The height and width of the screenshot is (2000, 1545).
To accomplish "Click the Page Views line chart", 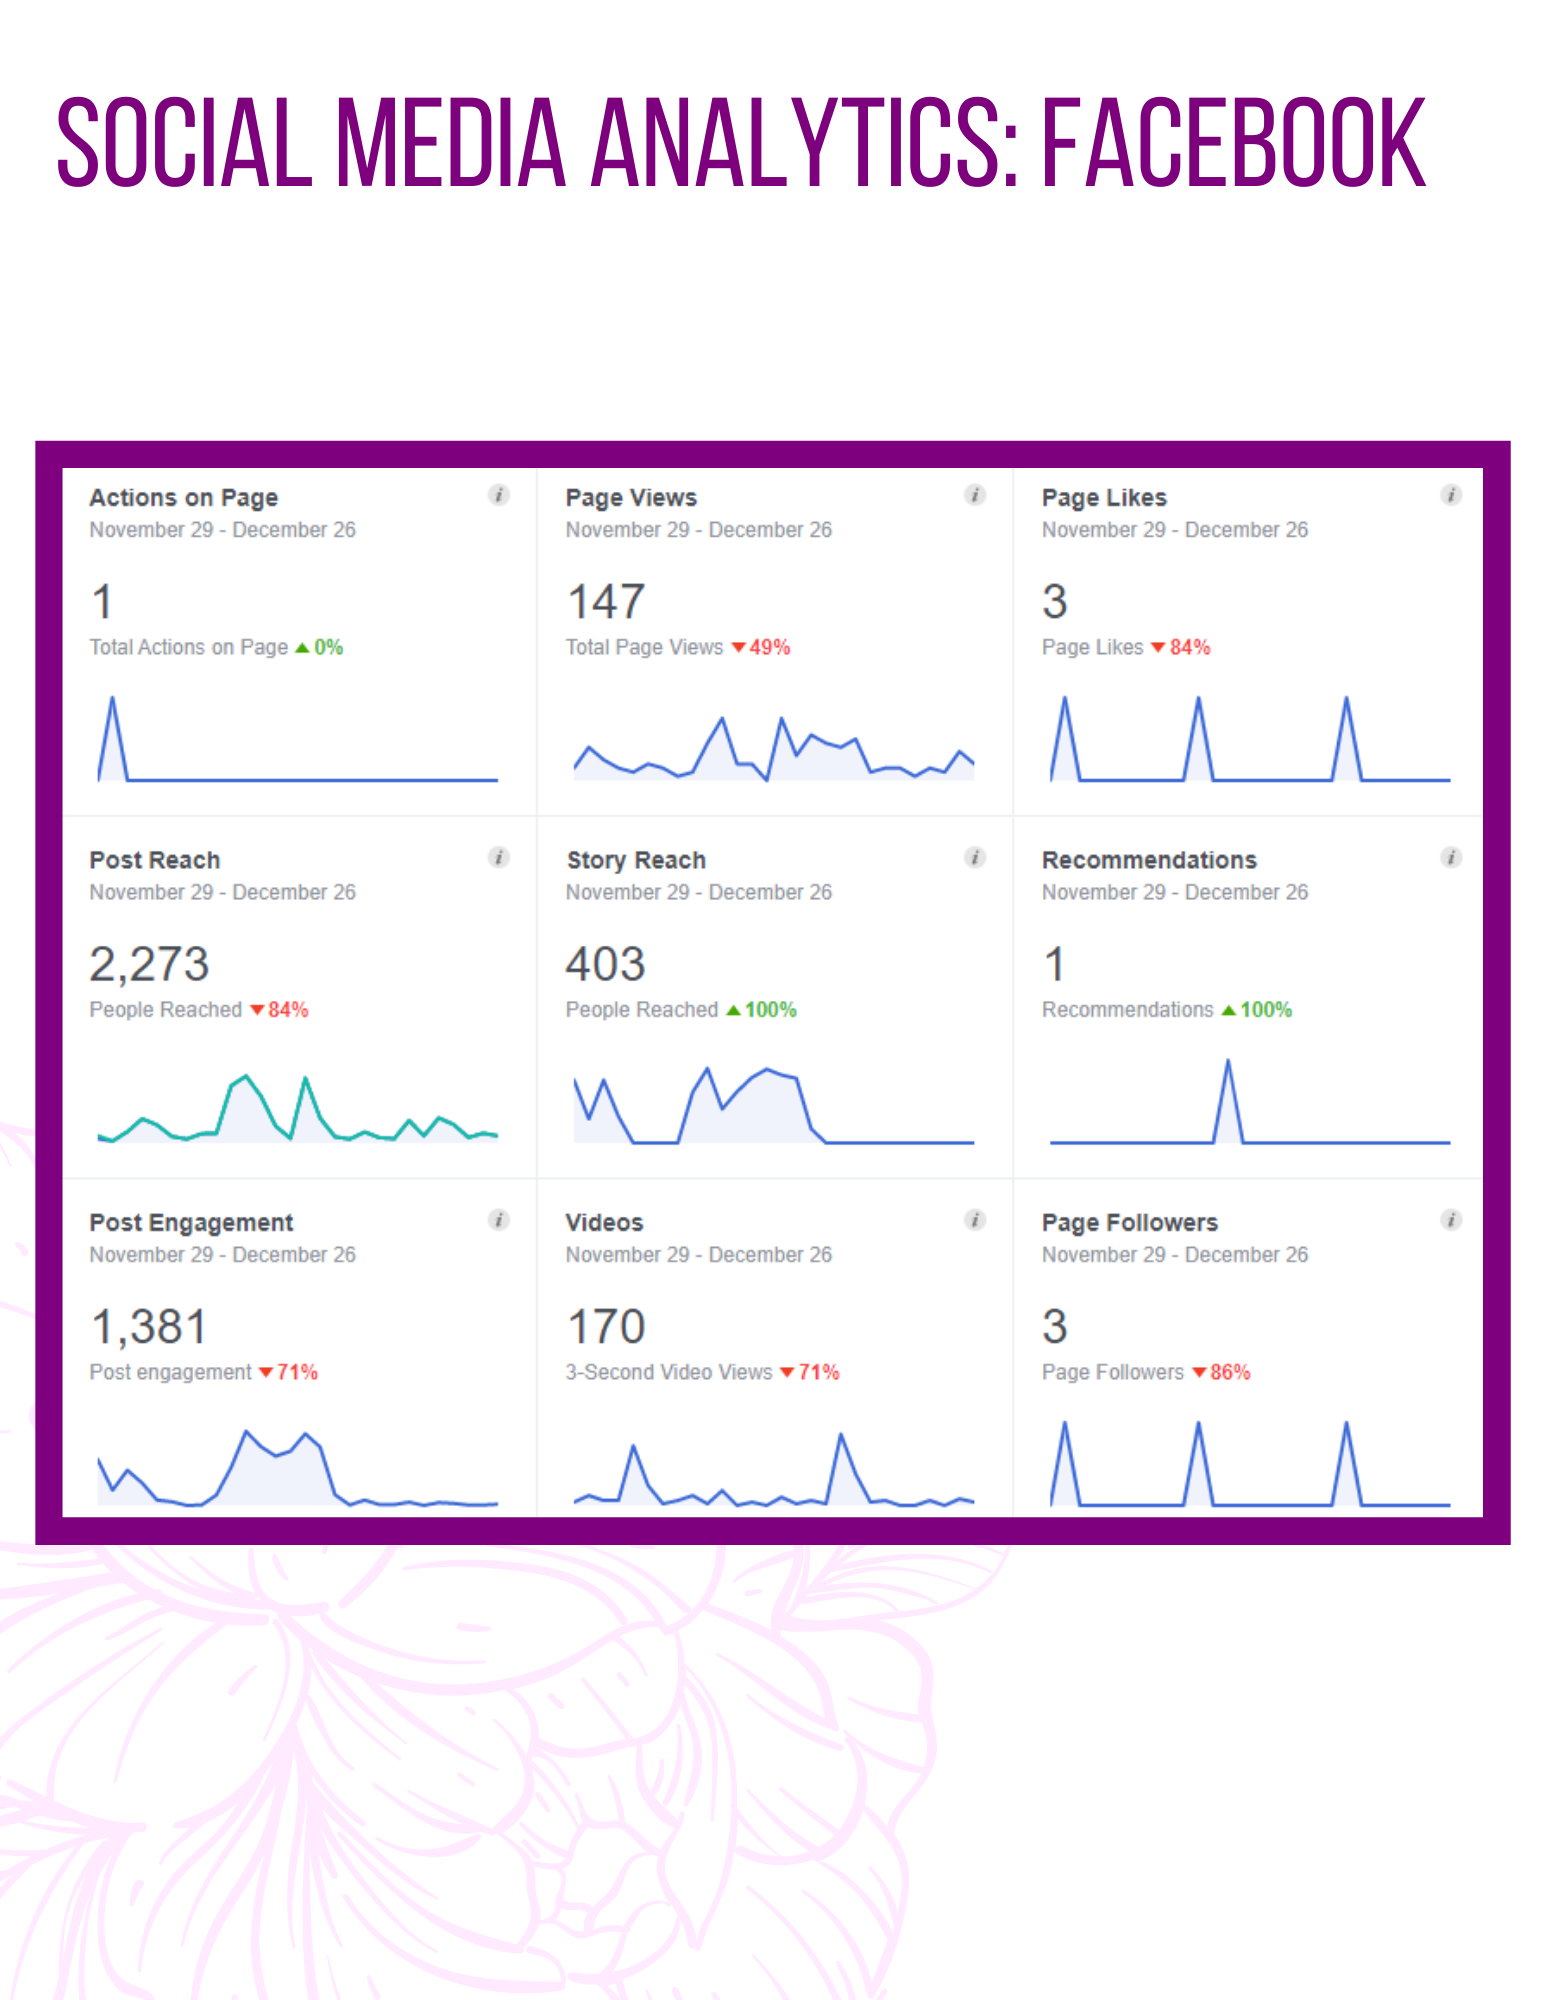I will 774,748.
